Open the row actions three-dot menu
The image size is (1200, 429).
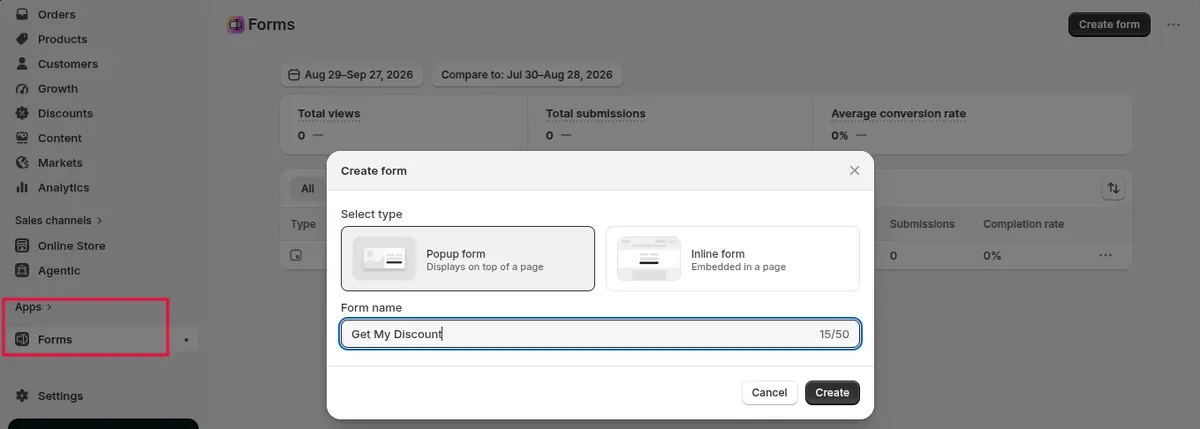pyautogui.click(x=1105, y=255)
